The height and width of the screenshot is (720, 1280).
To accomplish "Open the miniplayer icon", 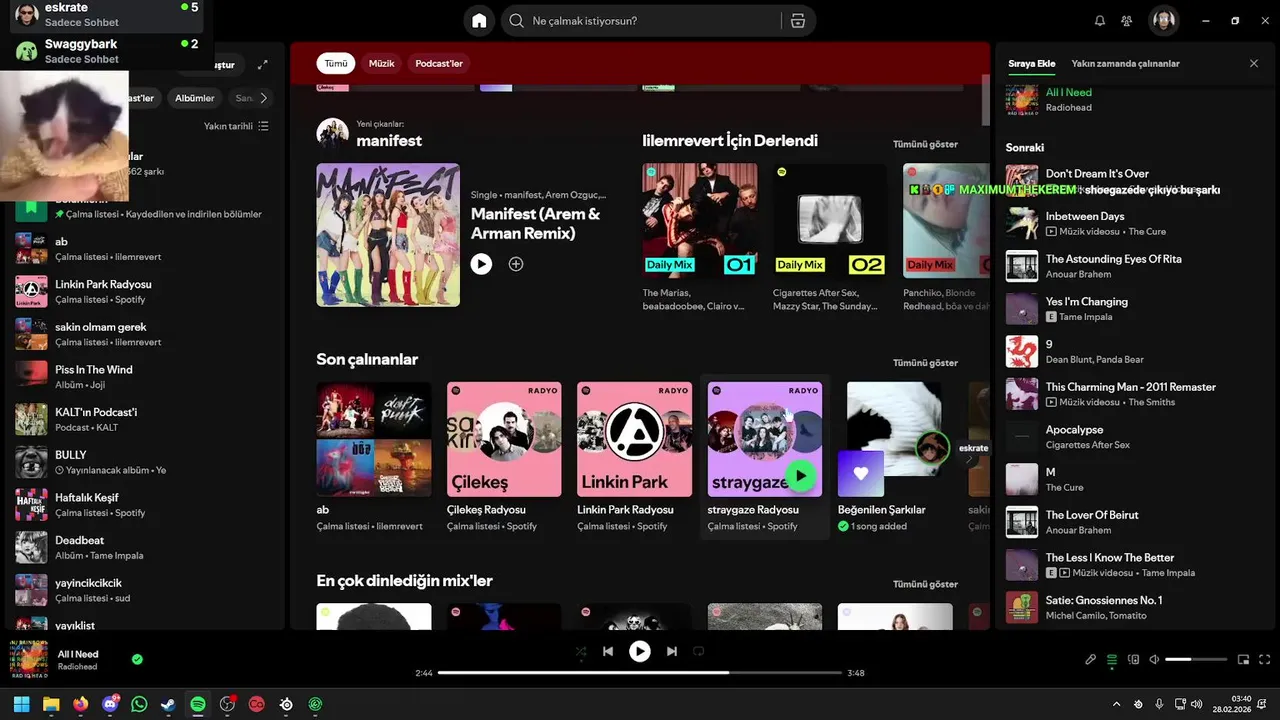I will click(1244, 659).
